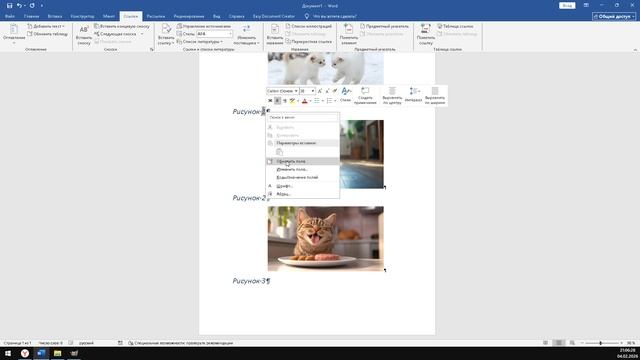The width and height of the screenshot is (640, 360).
Task: Undo the last action
Action: click(x=19, y=6)
